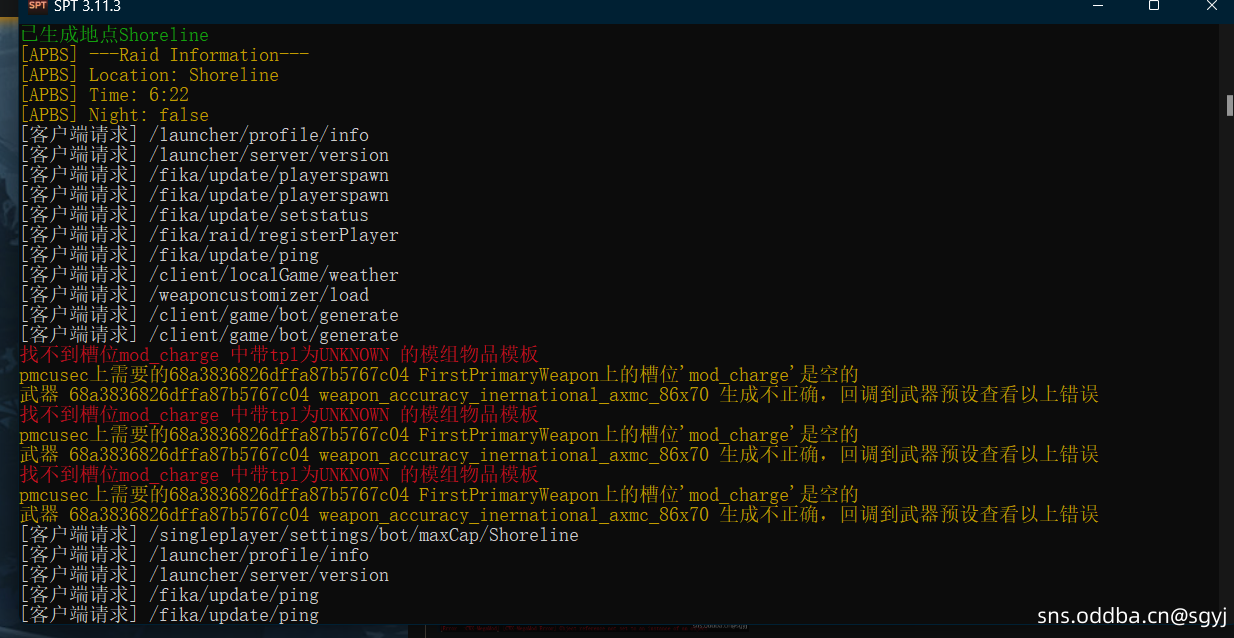Select the "/fika/raid/registerPlayer" request line
The height and width of the screenshot is (638, 1234).
click(x=210, y=235)
